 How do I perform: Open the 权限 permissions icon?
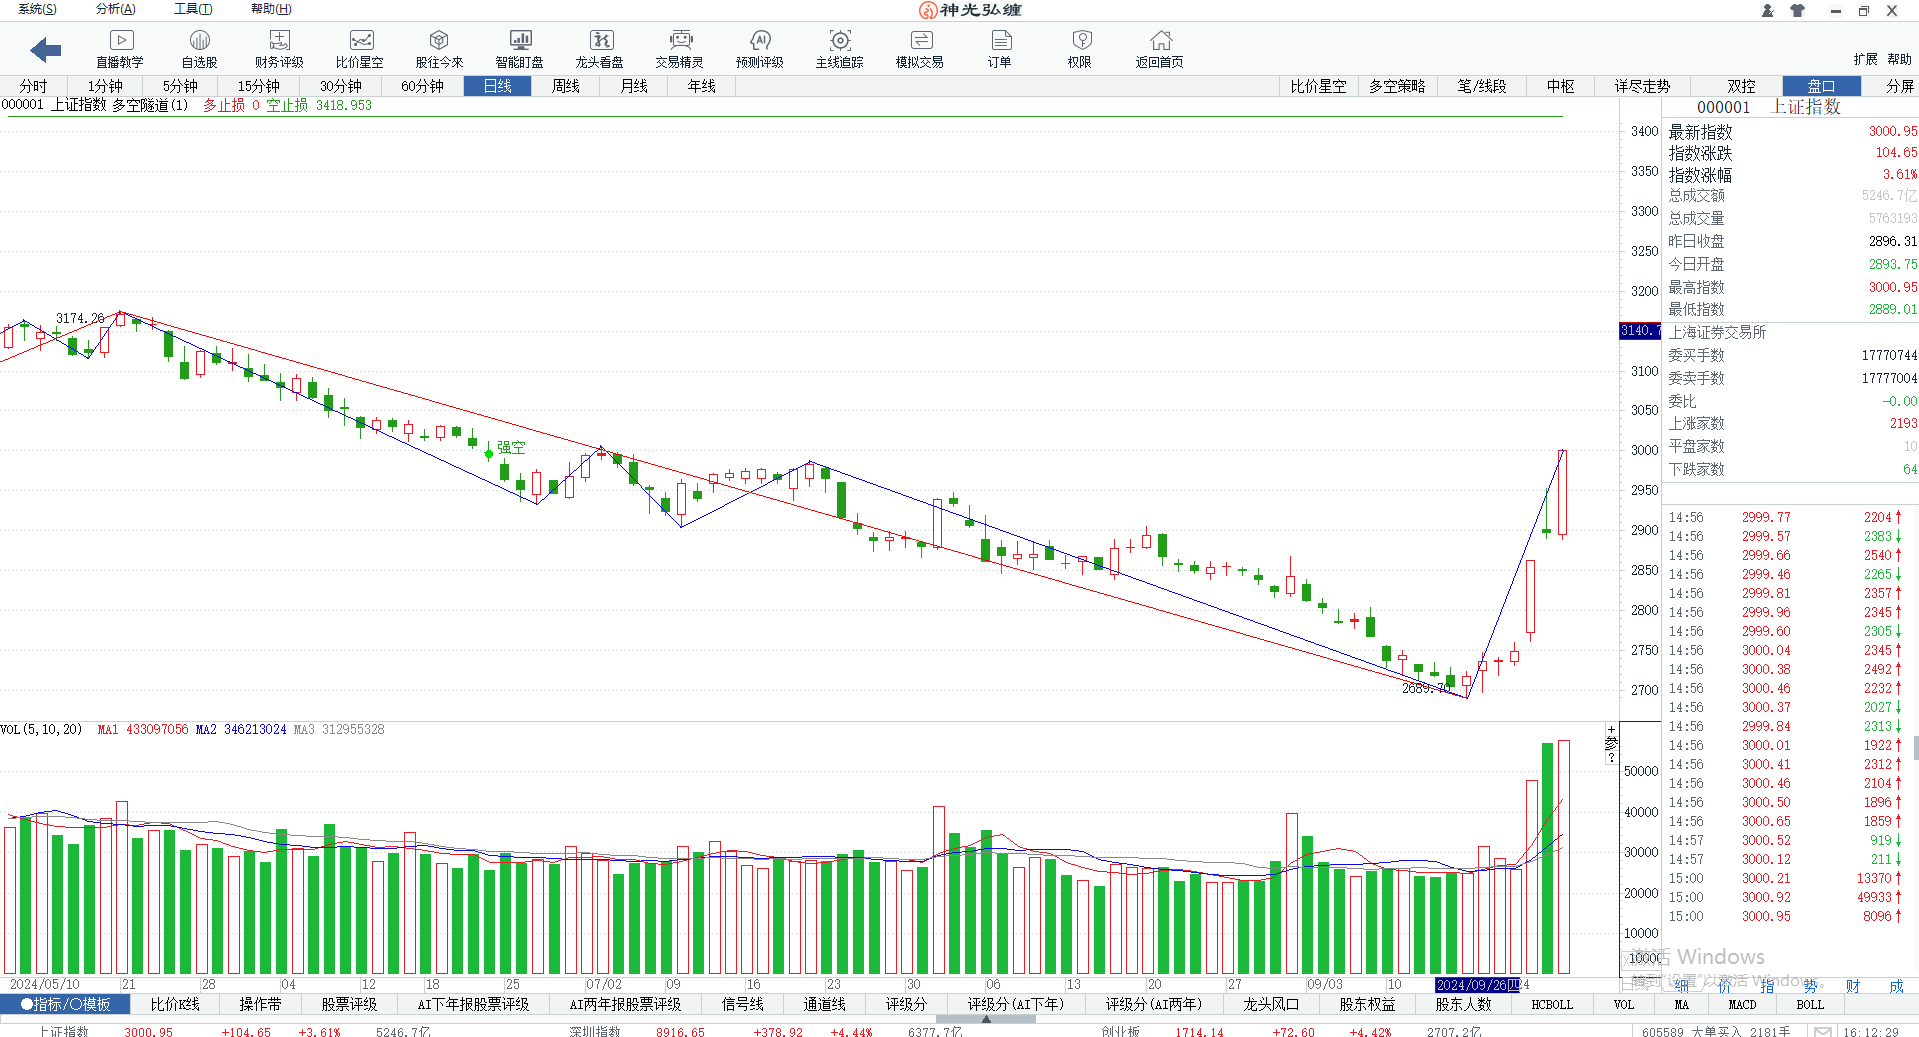pyautogui.click(x=1080, y=49)
